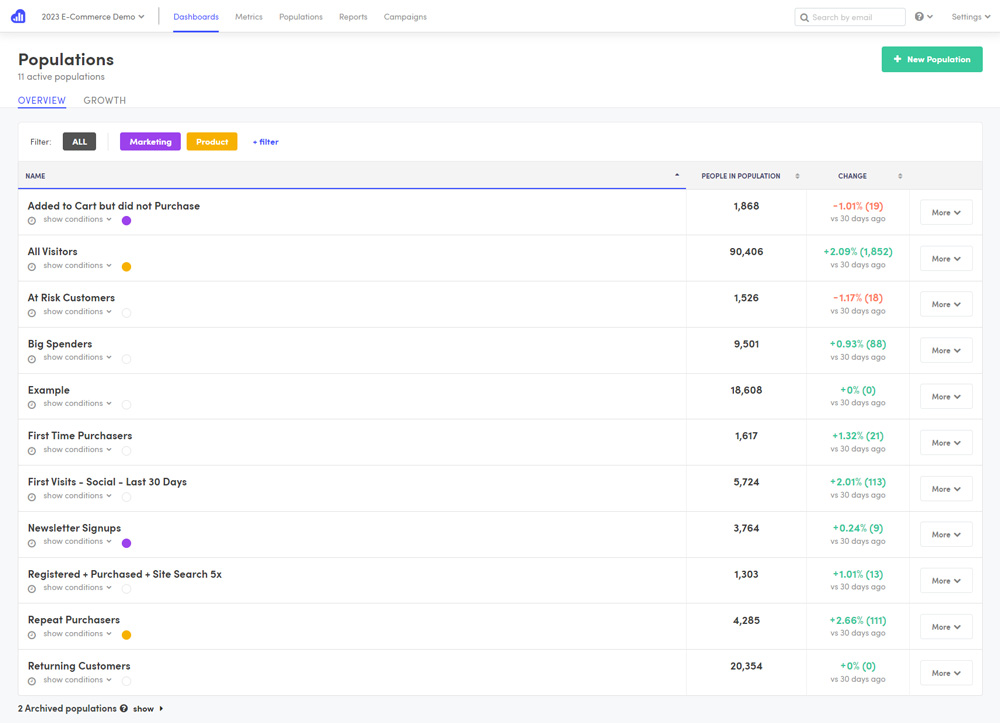Click the purple tag dot on Newsletter Signups
The width and height of the screenshot is (1000, 723).
tap(125, 543)
